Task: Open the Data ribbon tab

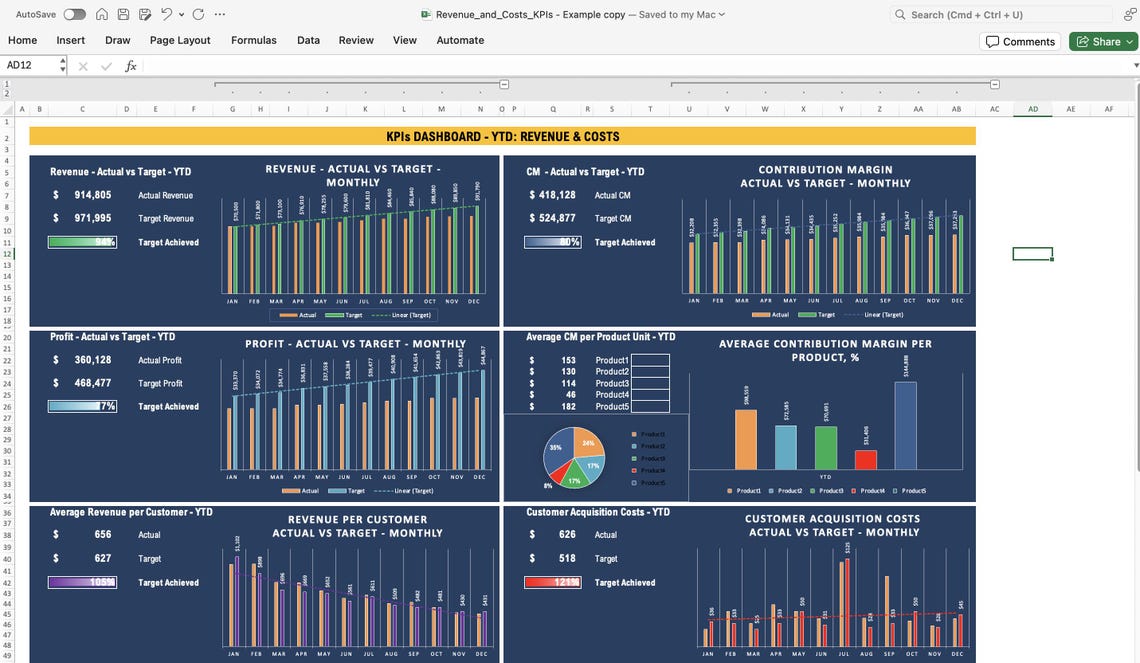Action: (307, 40)
